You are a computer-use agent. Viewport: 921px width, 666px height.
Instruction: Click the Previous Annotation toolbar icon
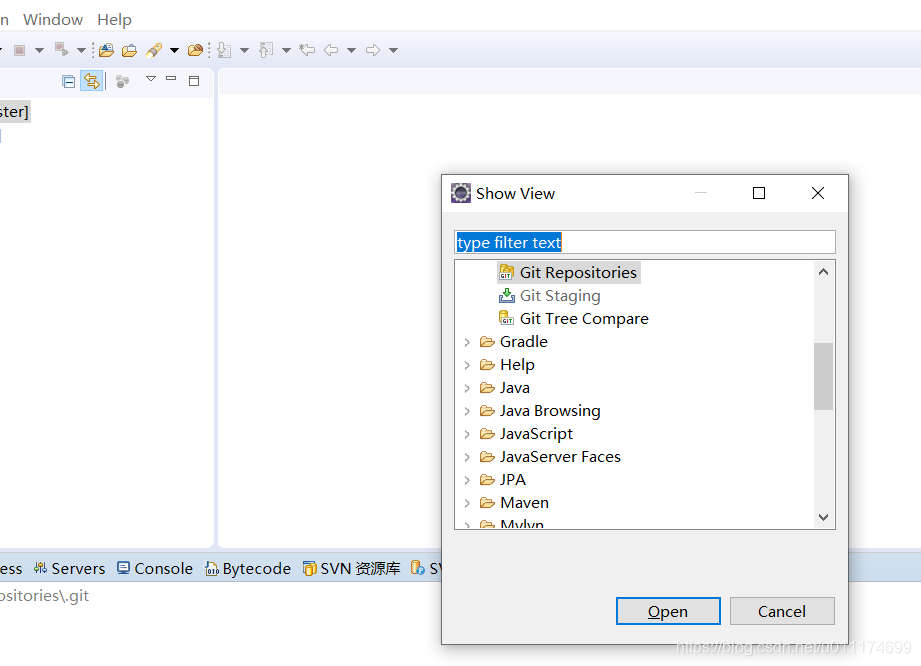click(x=266, y=51)
